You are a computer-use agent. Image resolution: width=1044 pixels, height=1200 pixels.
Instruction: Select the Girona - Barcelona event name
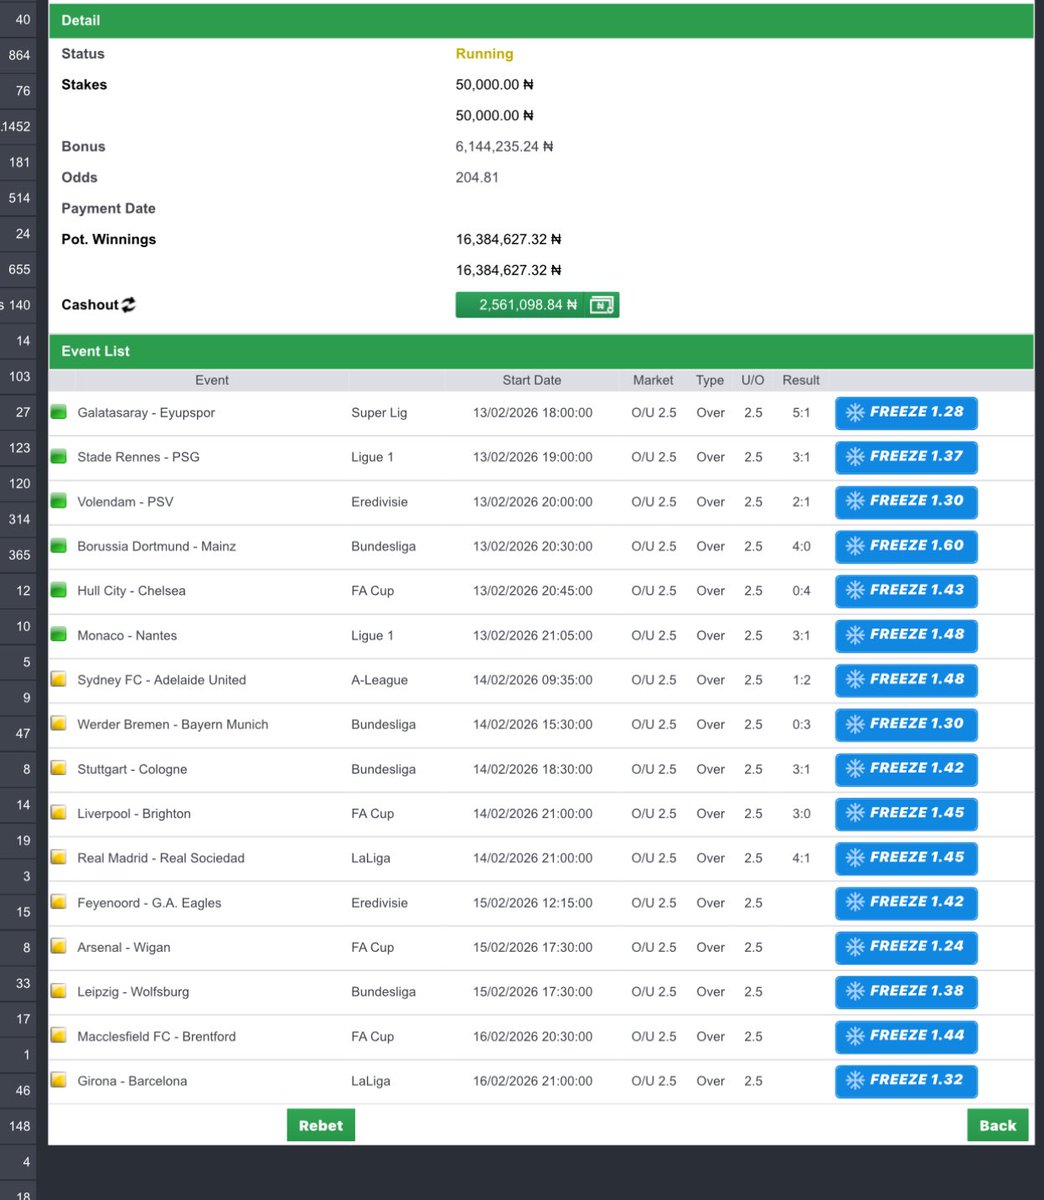click(132, 1081)
